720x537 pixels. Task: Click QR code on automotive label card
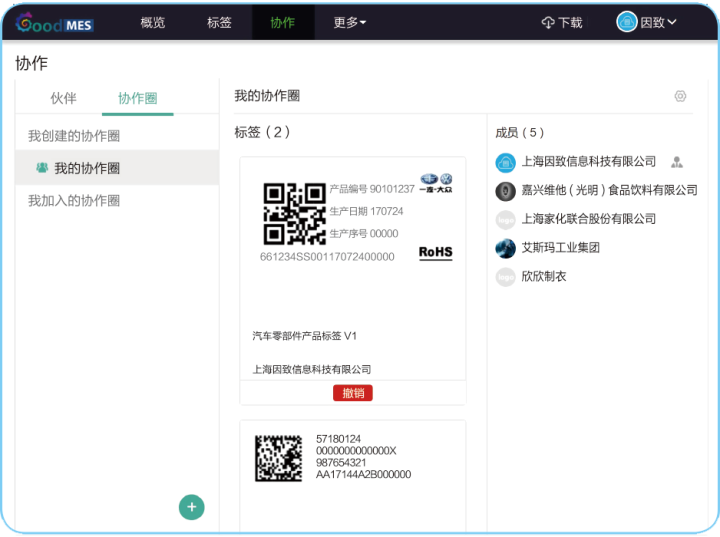click(294, 214)
